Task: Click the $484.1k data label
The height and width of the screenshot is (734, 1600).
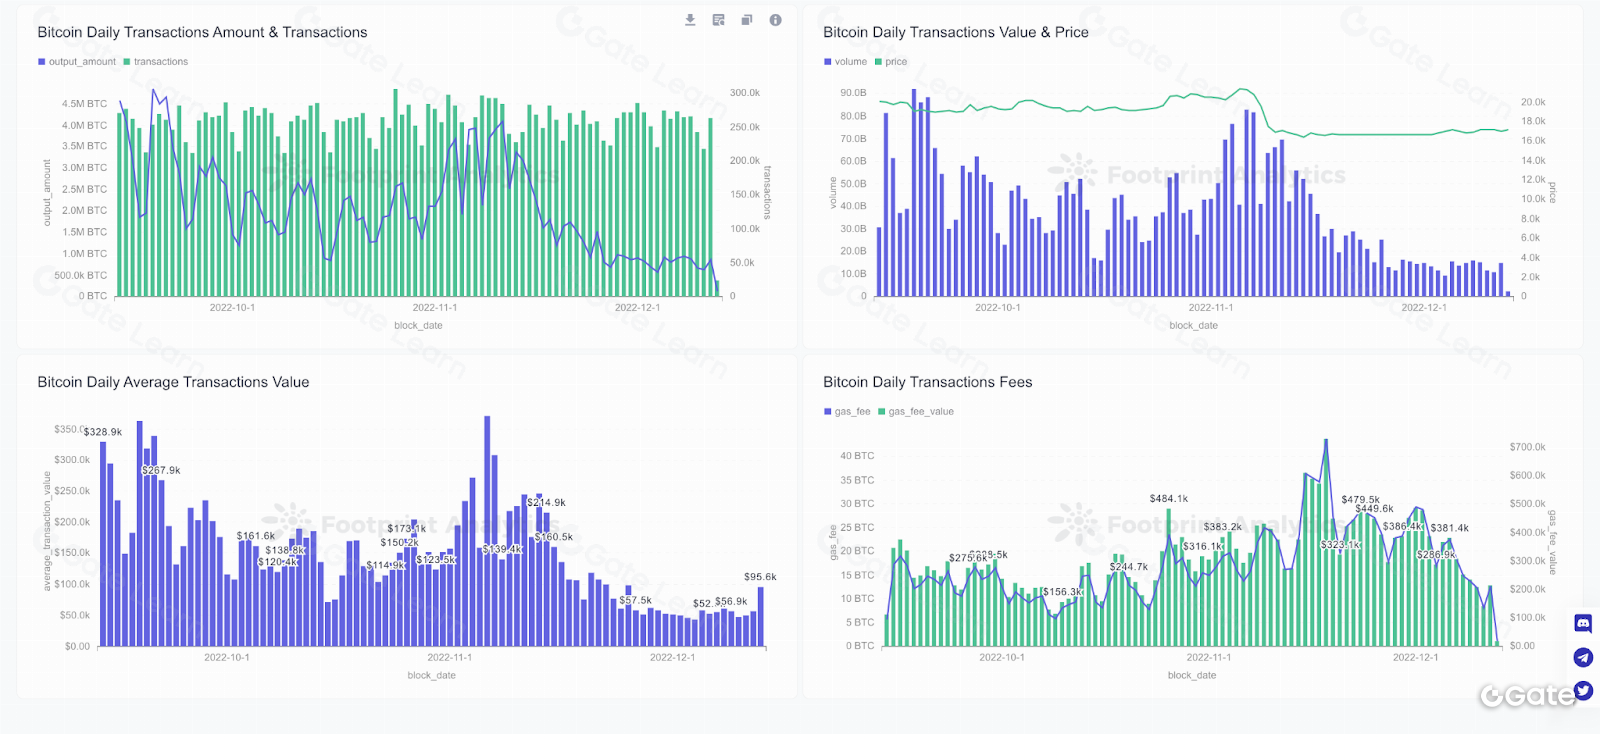Action: pyautogui.click(x=1168, y=499)
